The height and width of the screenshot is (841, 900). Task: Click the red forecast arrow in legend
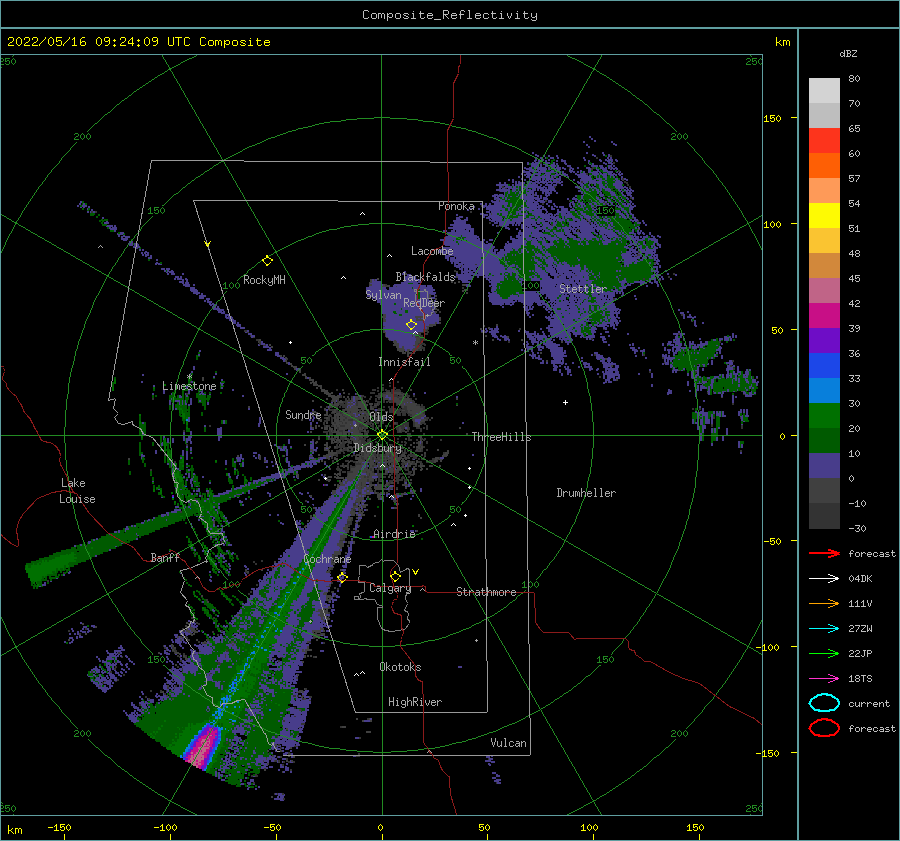pos(824,553)
